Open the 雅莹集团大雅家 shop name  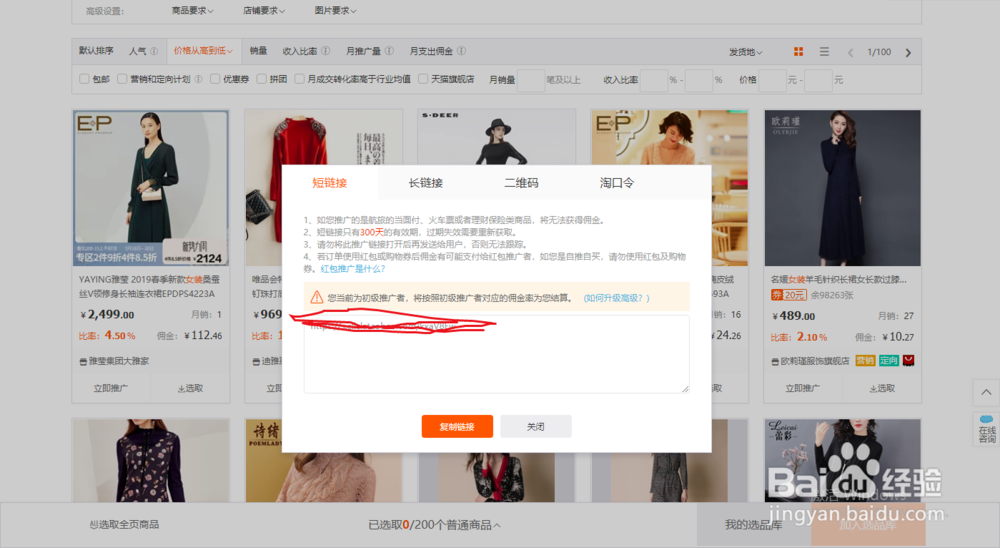[x=119, y=361]
